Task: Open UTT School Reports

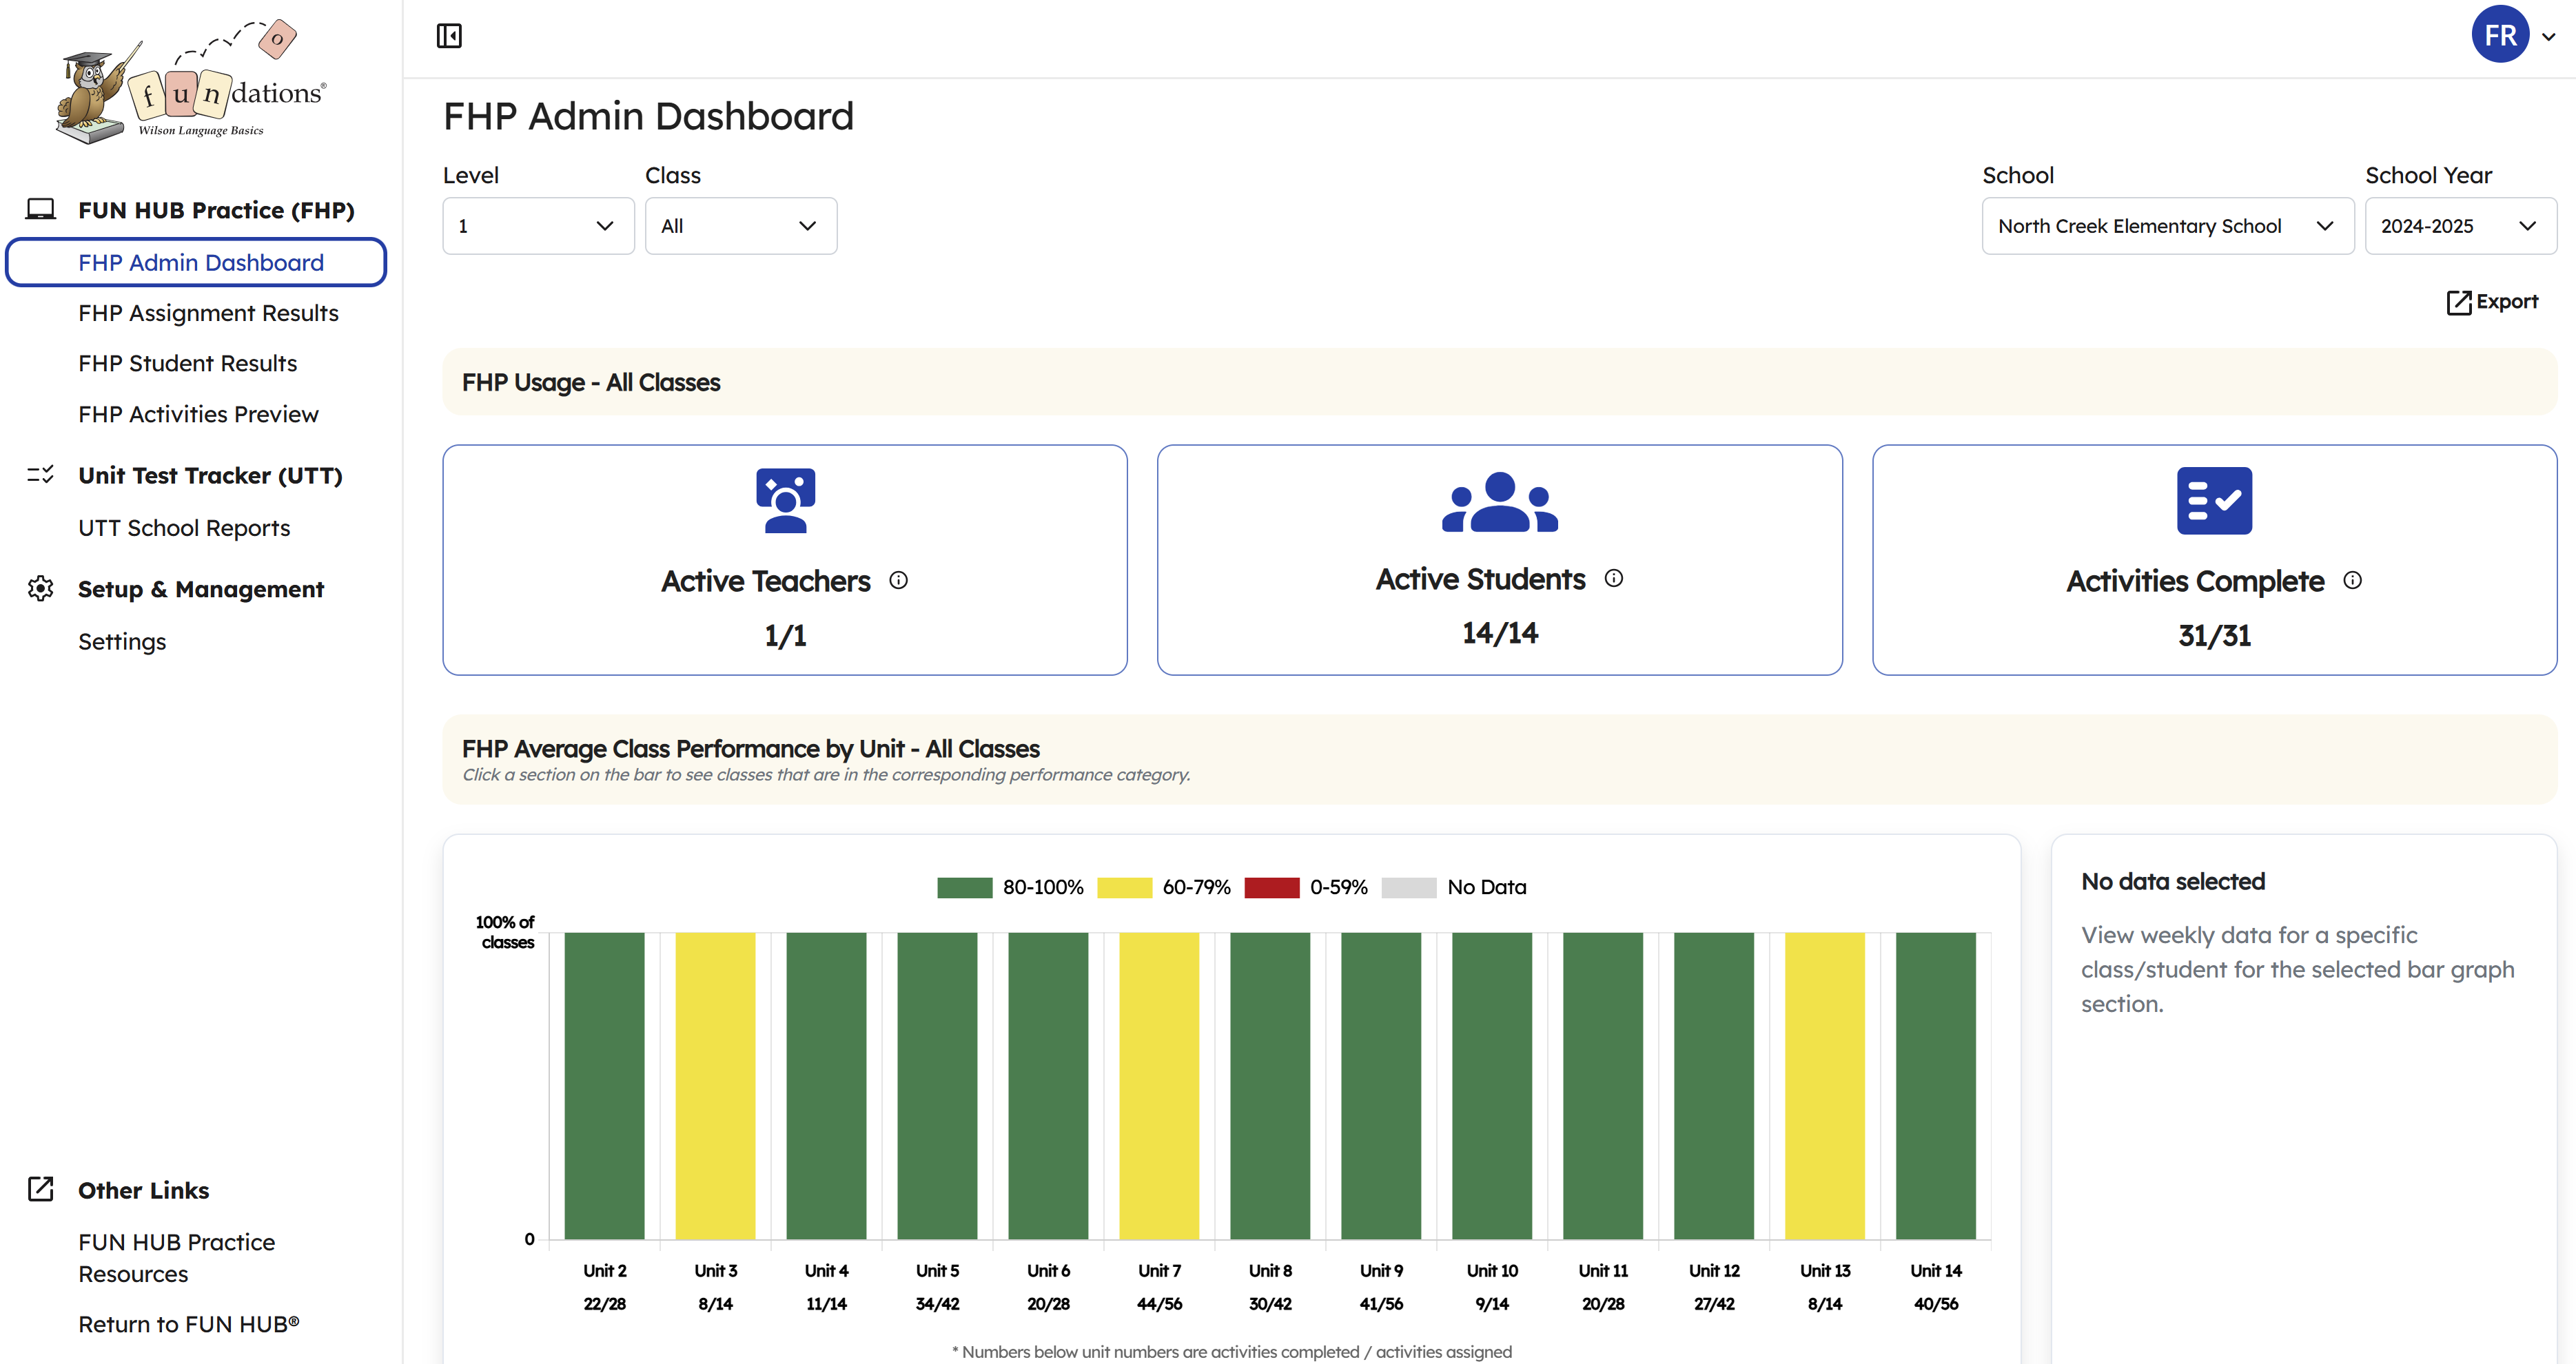Action: point(184,528)
